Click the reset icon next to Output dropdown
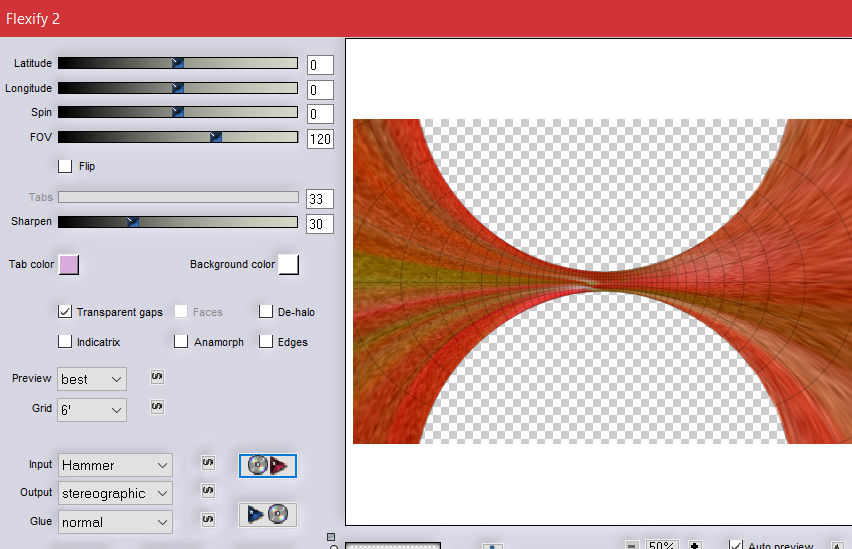The height and width of the screenshot is (549, 852). pyautogui.click(x=208, y=490)
